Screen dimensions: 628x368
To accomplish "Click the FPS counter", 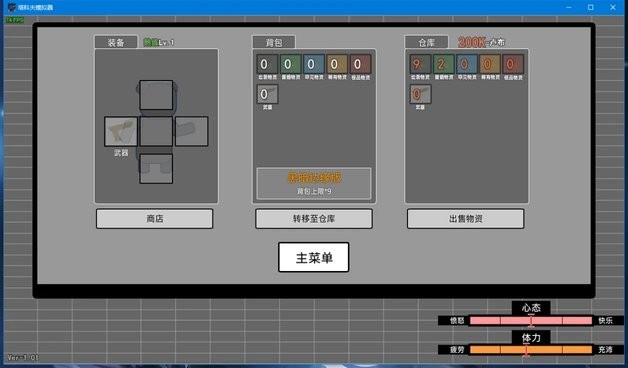I will (x=15, y=20).
